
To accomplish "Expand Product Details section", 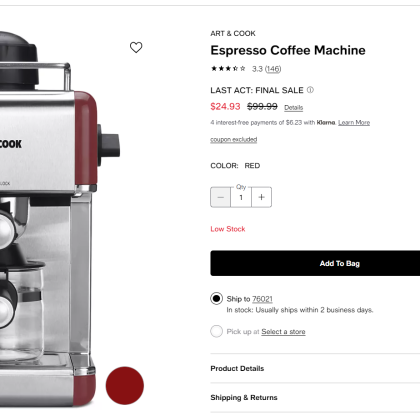I will [315, 368].
